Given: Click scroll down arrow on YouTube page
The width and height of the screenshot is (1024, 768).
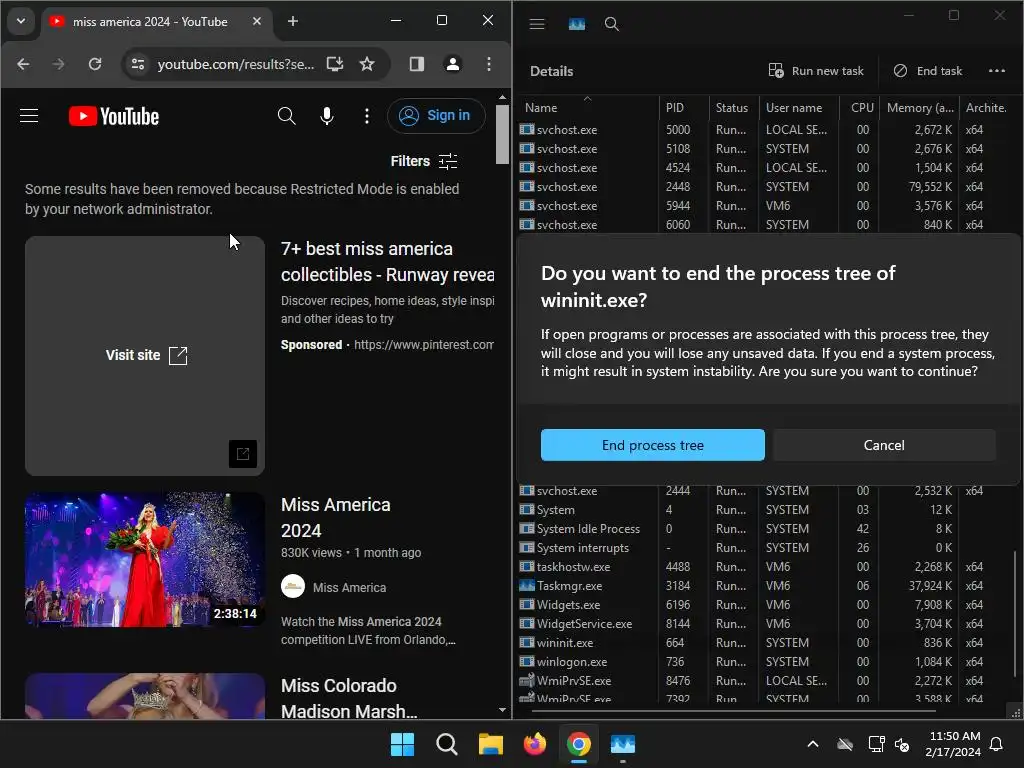Looking at the screenshot, I should [x=502, y=710].
